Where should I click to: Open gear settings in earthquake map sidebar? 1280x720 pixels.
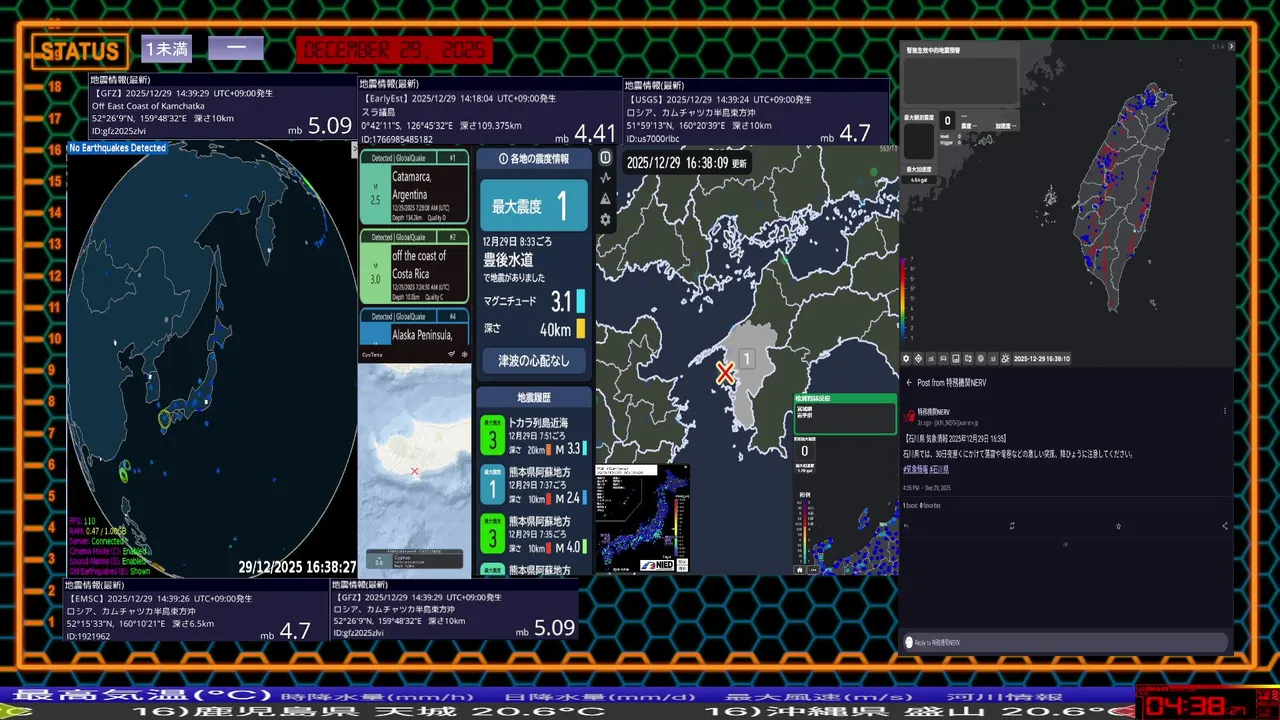click(605, 220)
